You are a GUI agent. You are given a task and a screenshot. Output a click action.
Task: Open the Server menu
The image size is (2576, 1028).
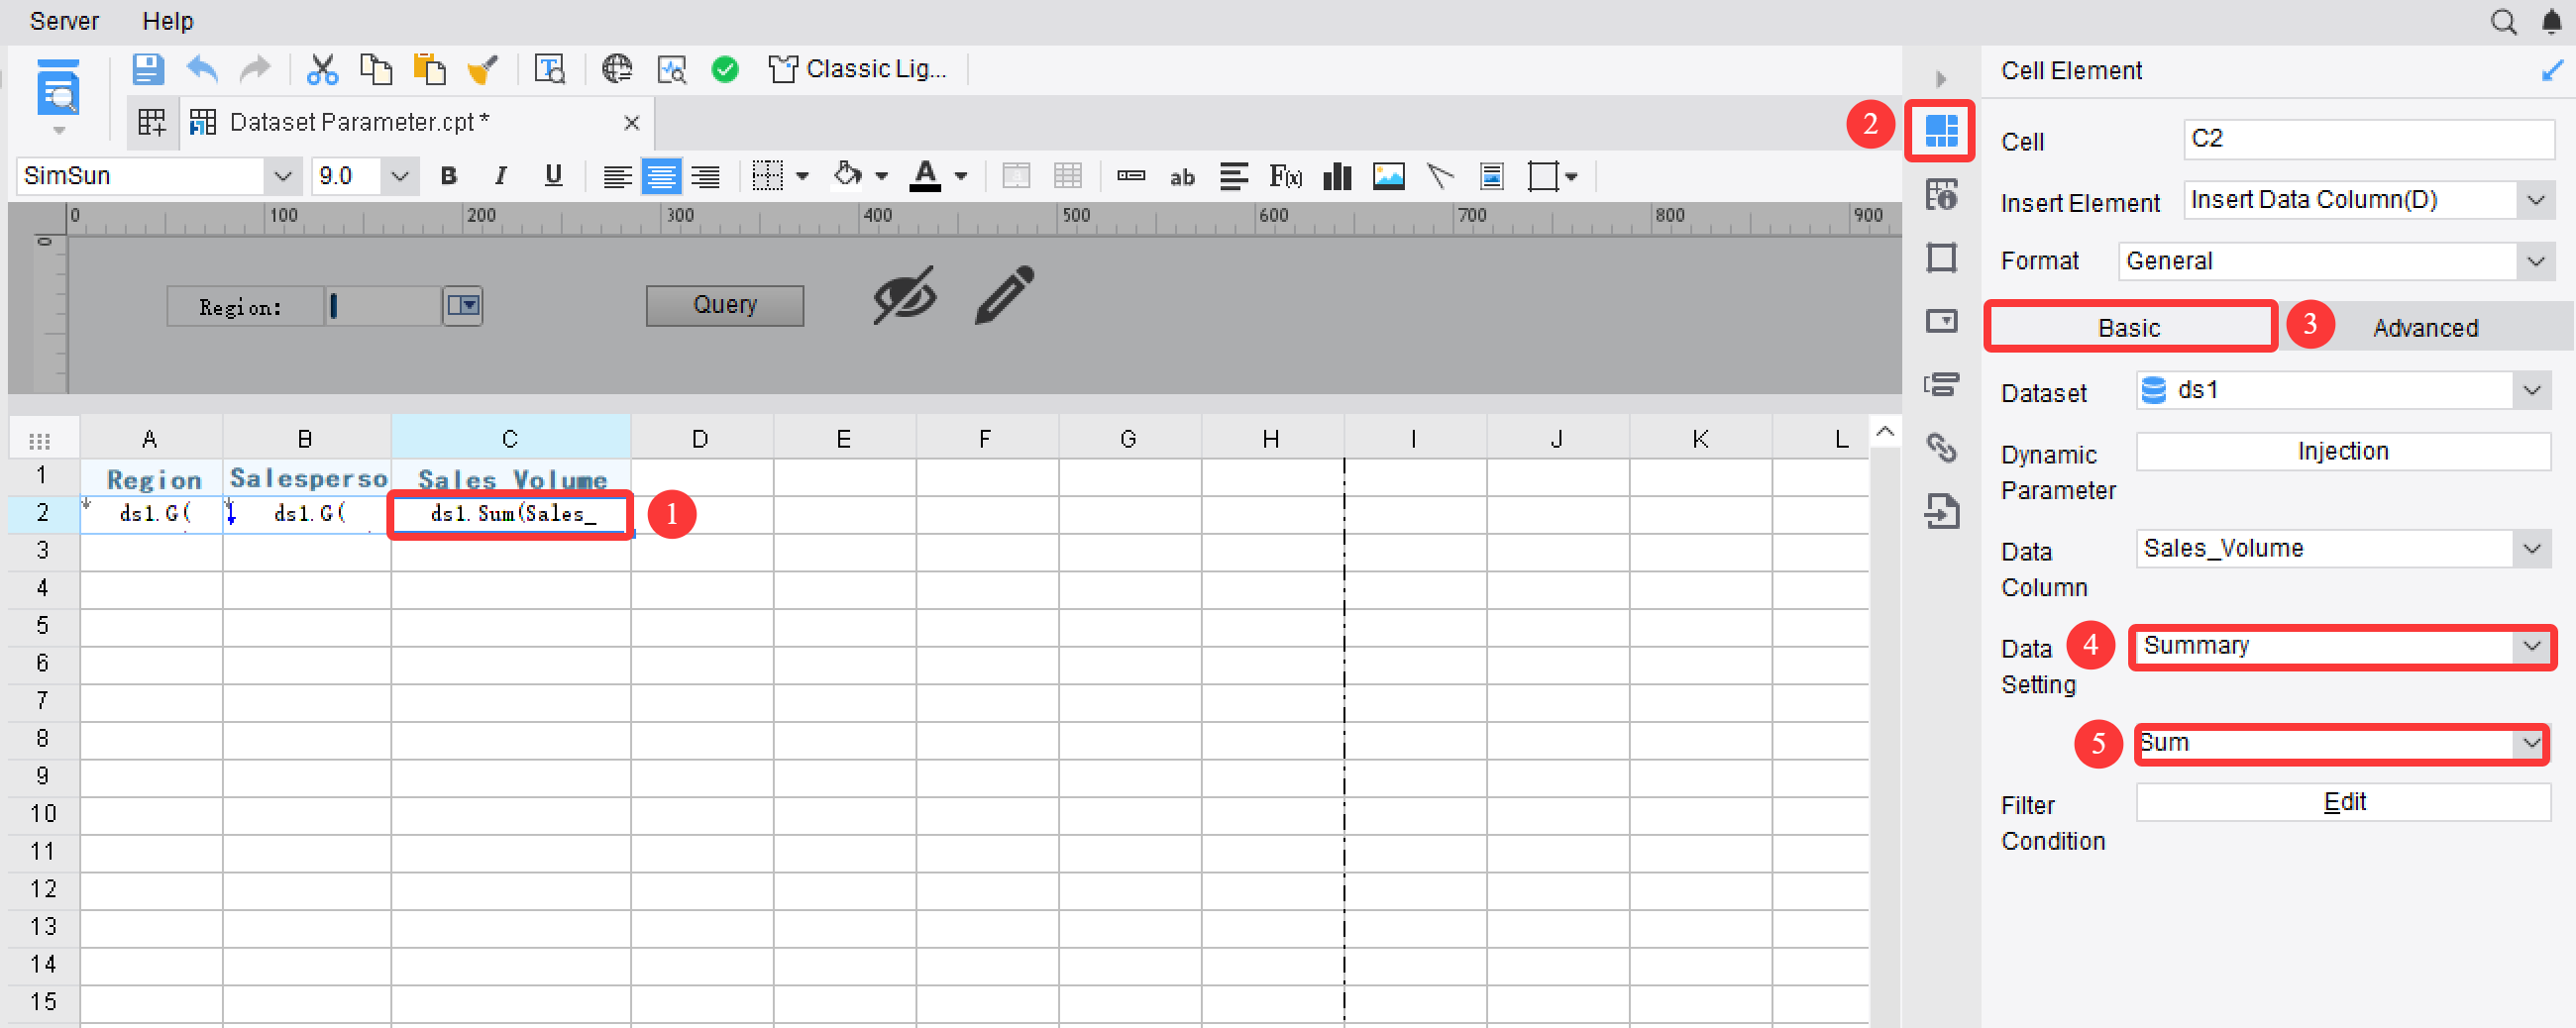point(64,21)
